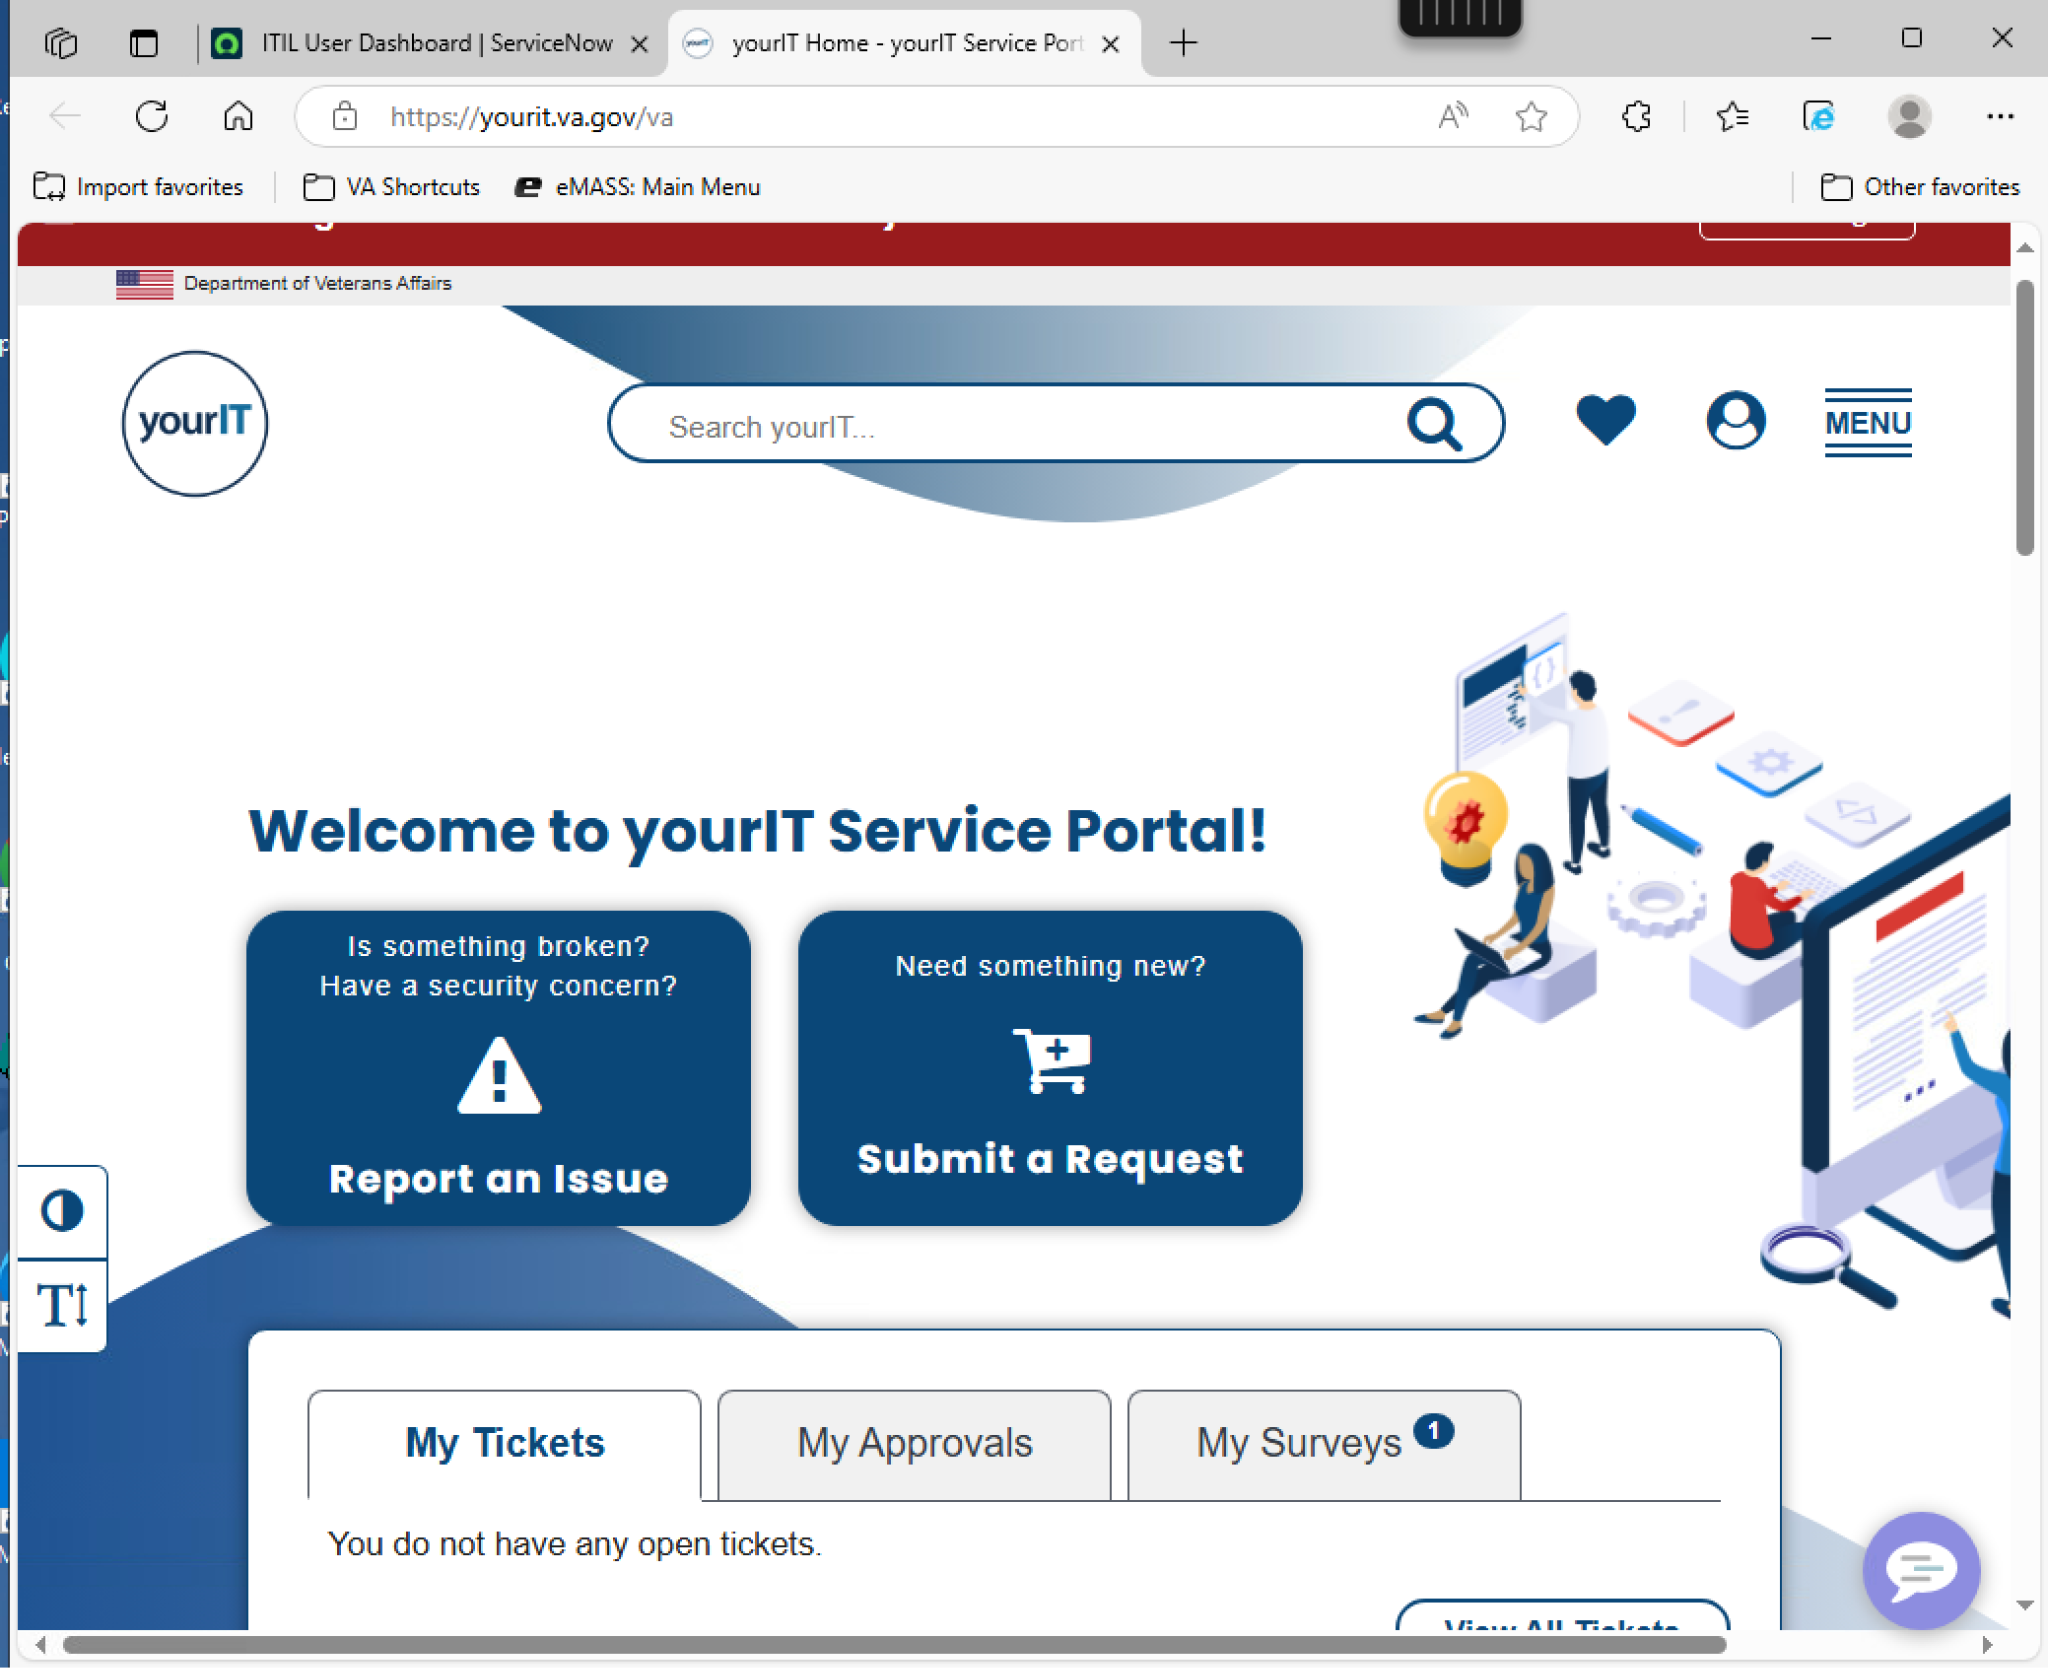Screen dimensions: 2048x1668
Task: Click the Read aloud icon
Action: click(x=1453, y=117)
